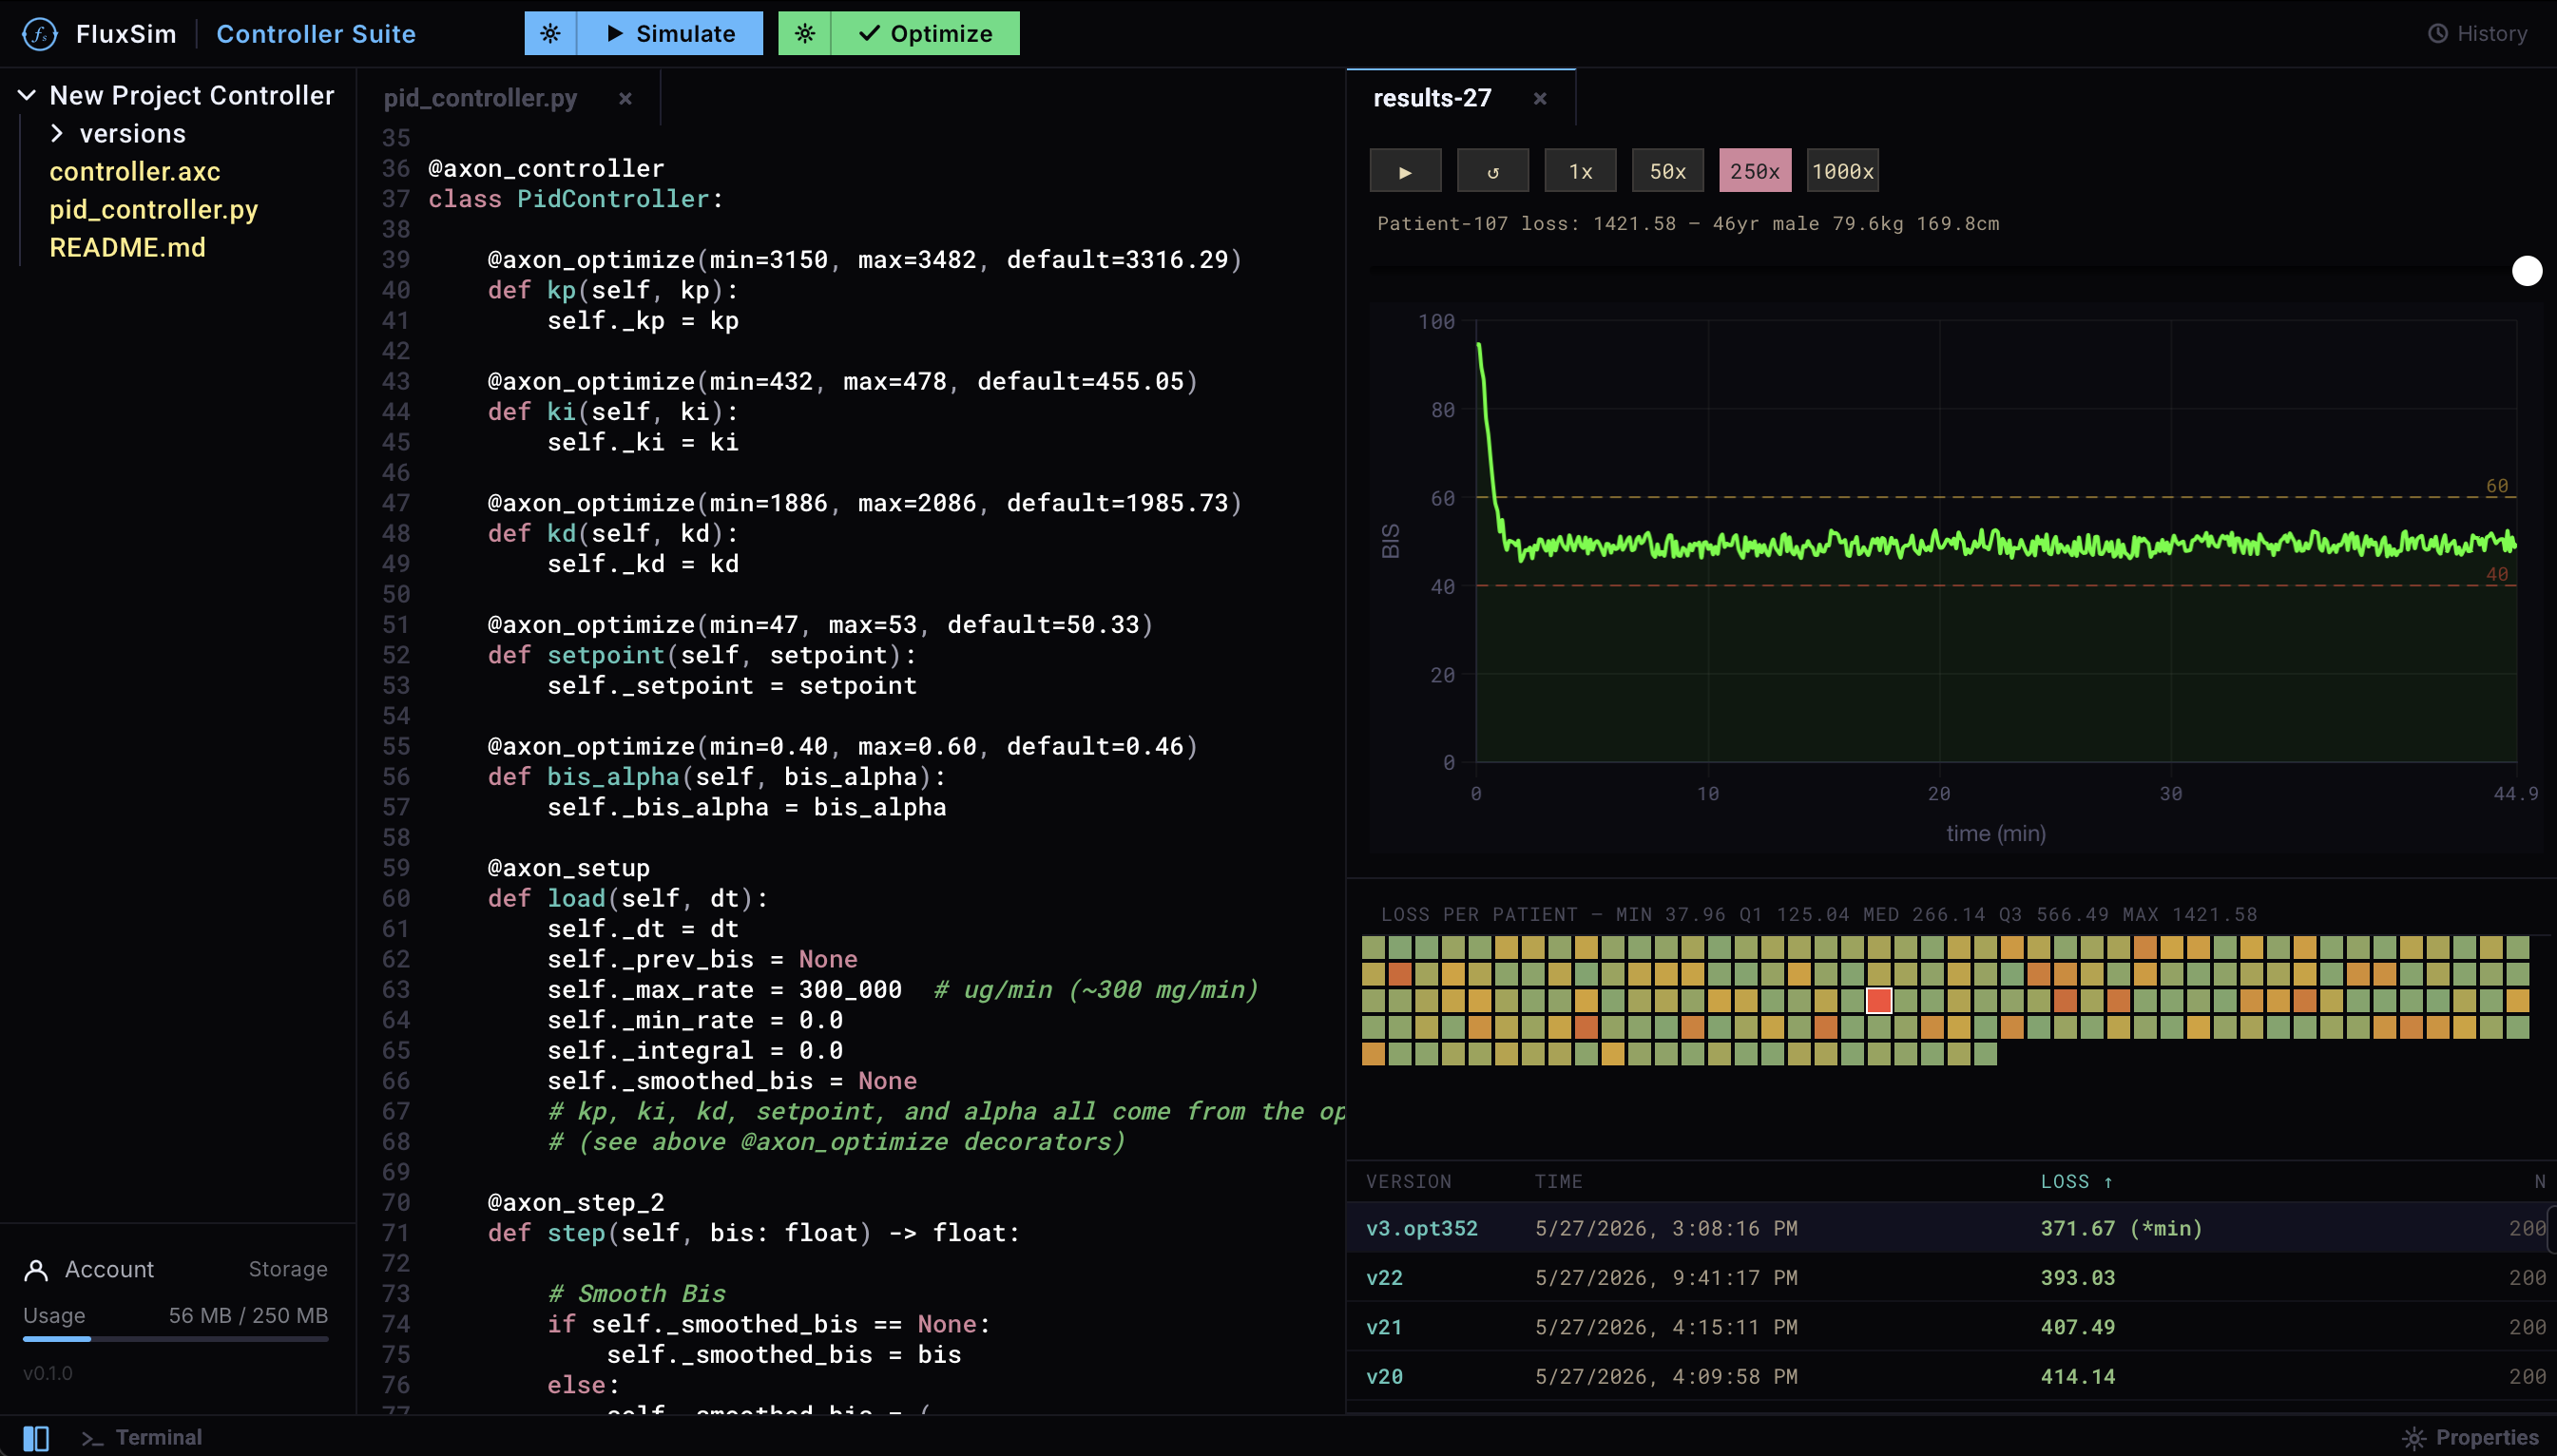The height and width of the screenshot is (1456, 2557).
Task: Open Optimize settings gear
Action: (804, 33)
